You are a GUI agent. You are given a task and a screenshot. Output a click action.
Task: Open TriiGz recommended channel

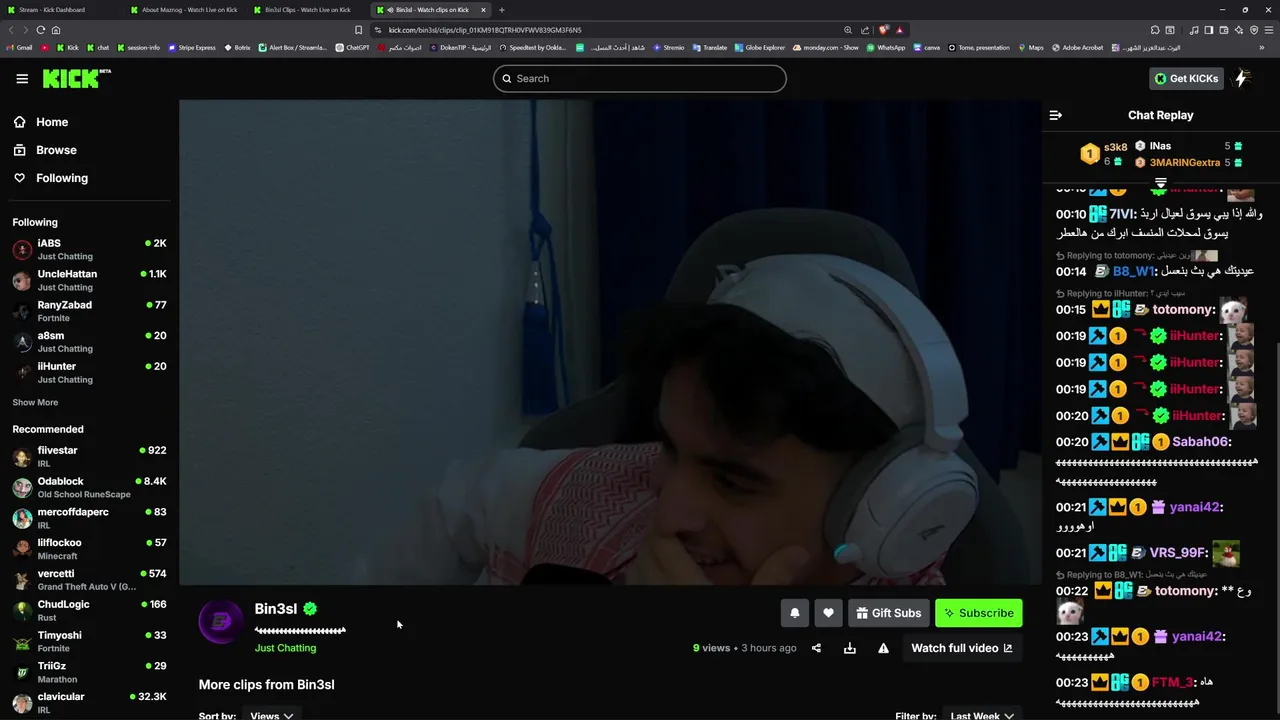[x=88, y=672]
